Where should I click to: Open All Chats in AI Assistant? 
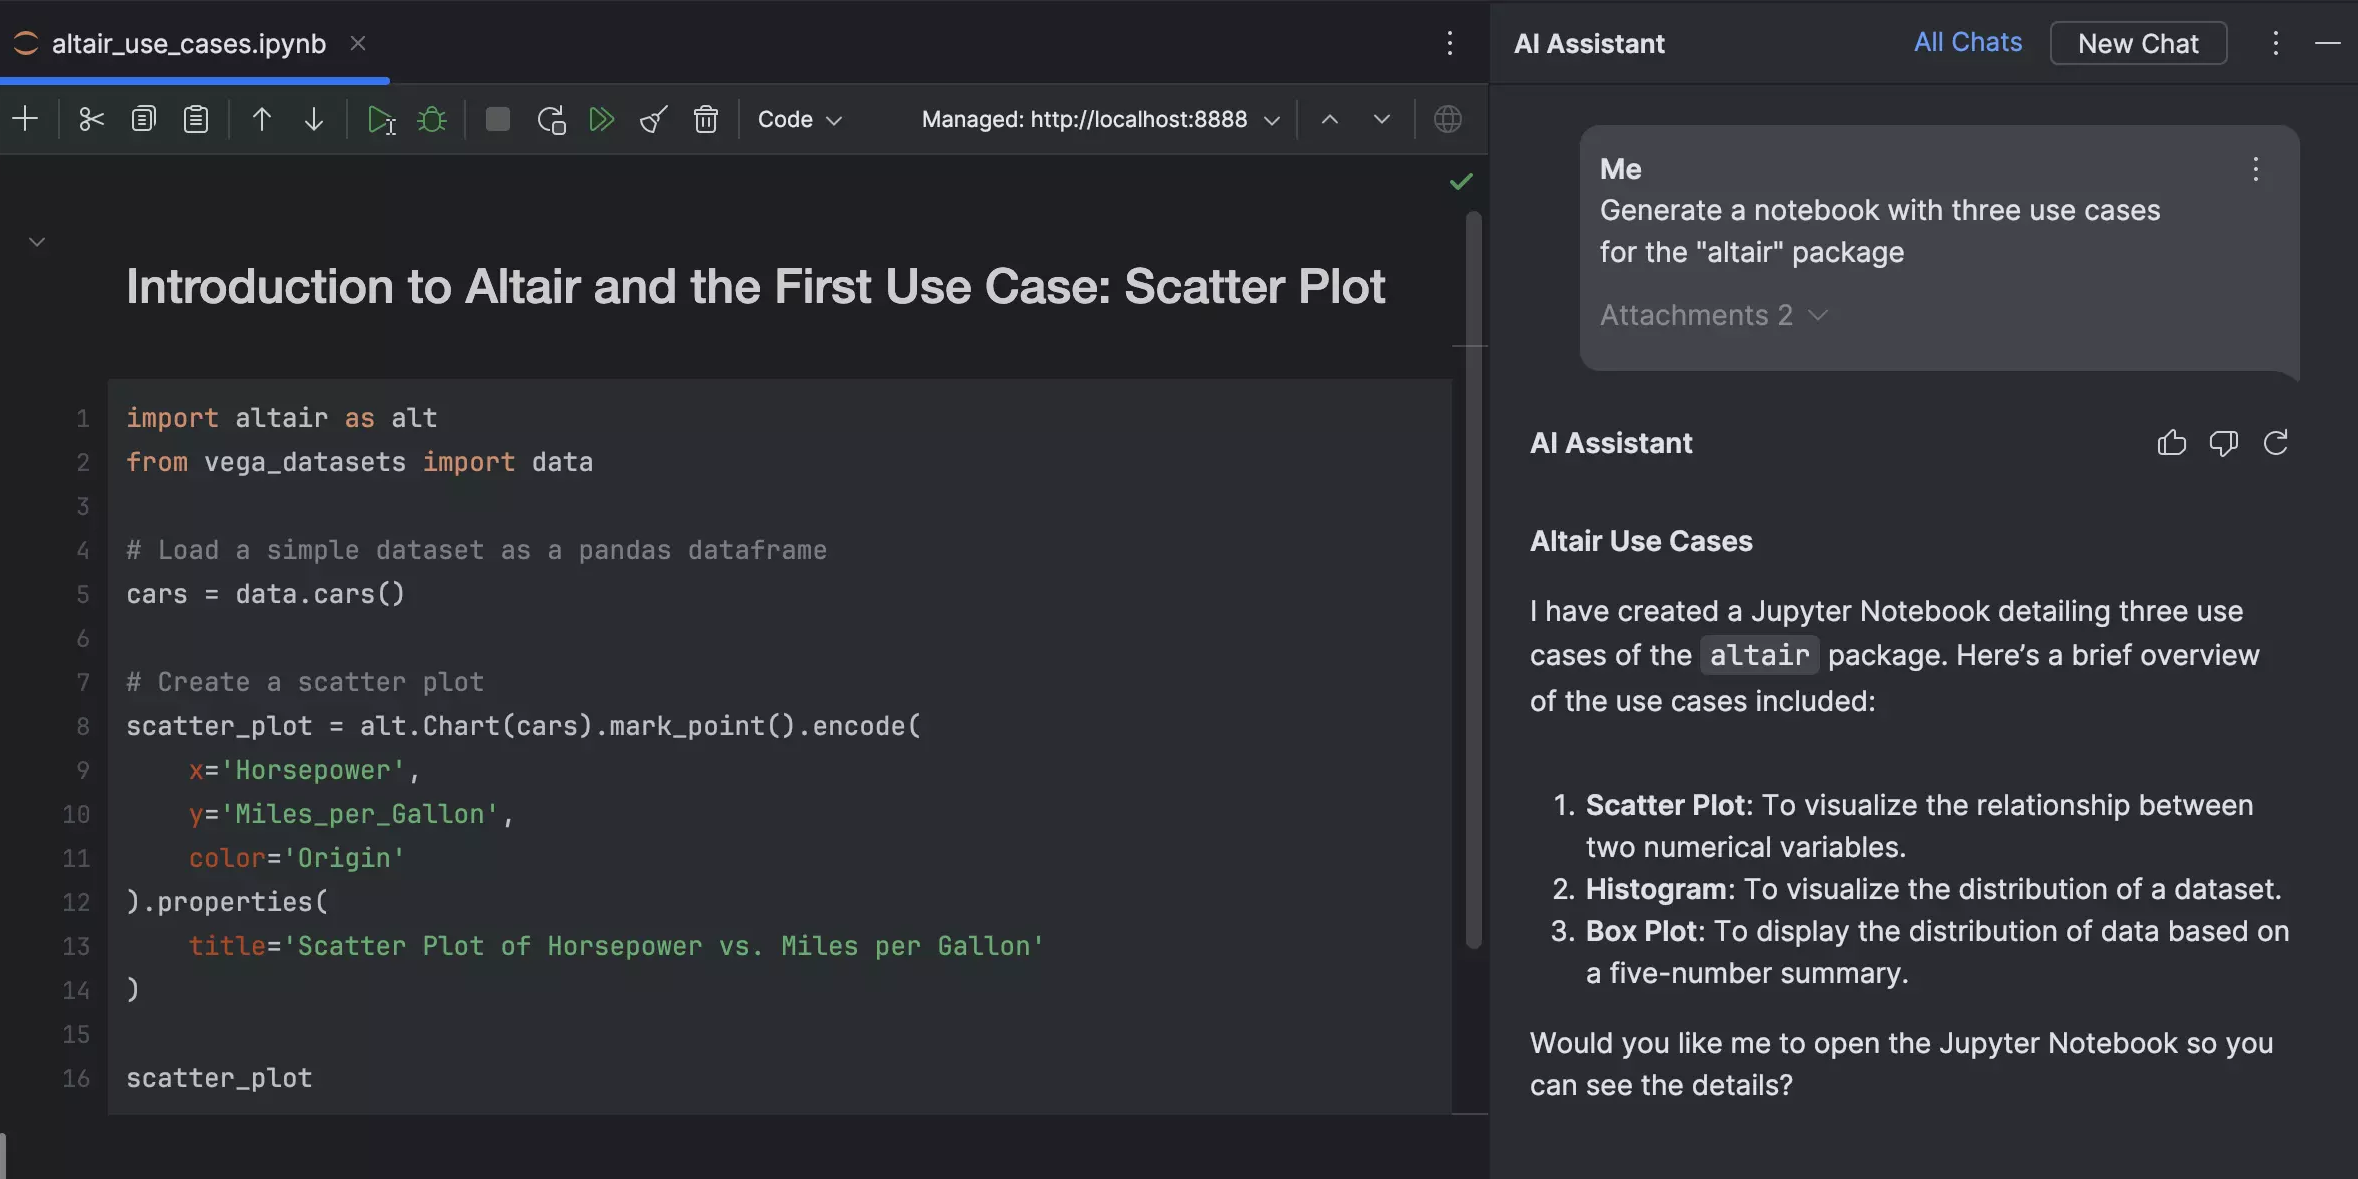click(1967, 42)
